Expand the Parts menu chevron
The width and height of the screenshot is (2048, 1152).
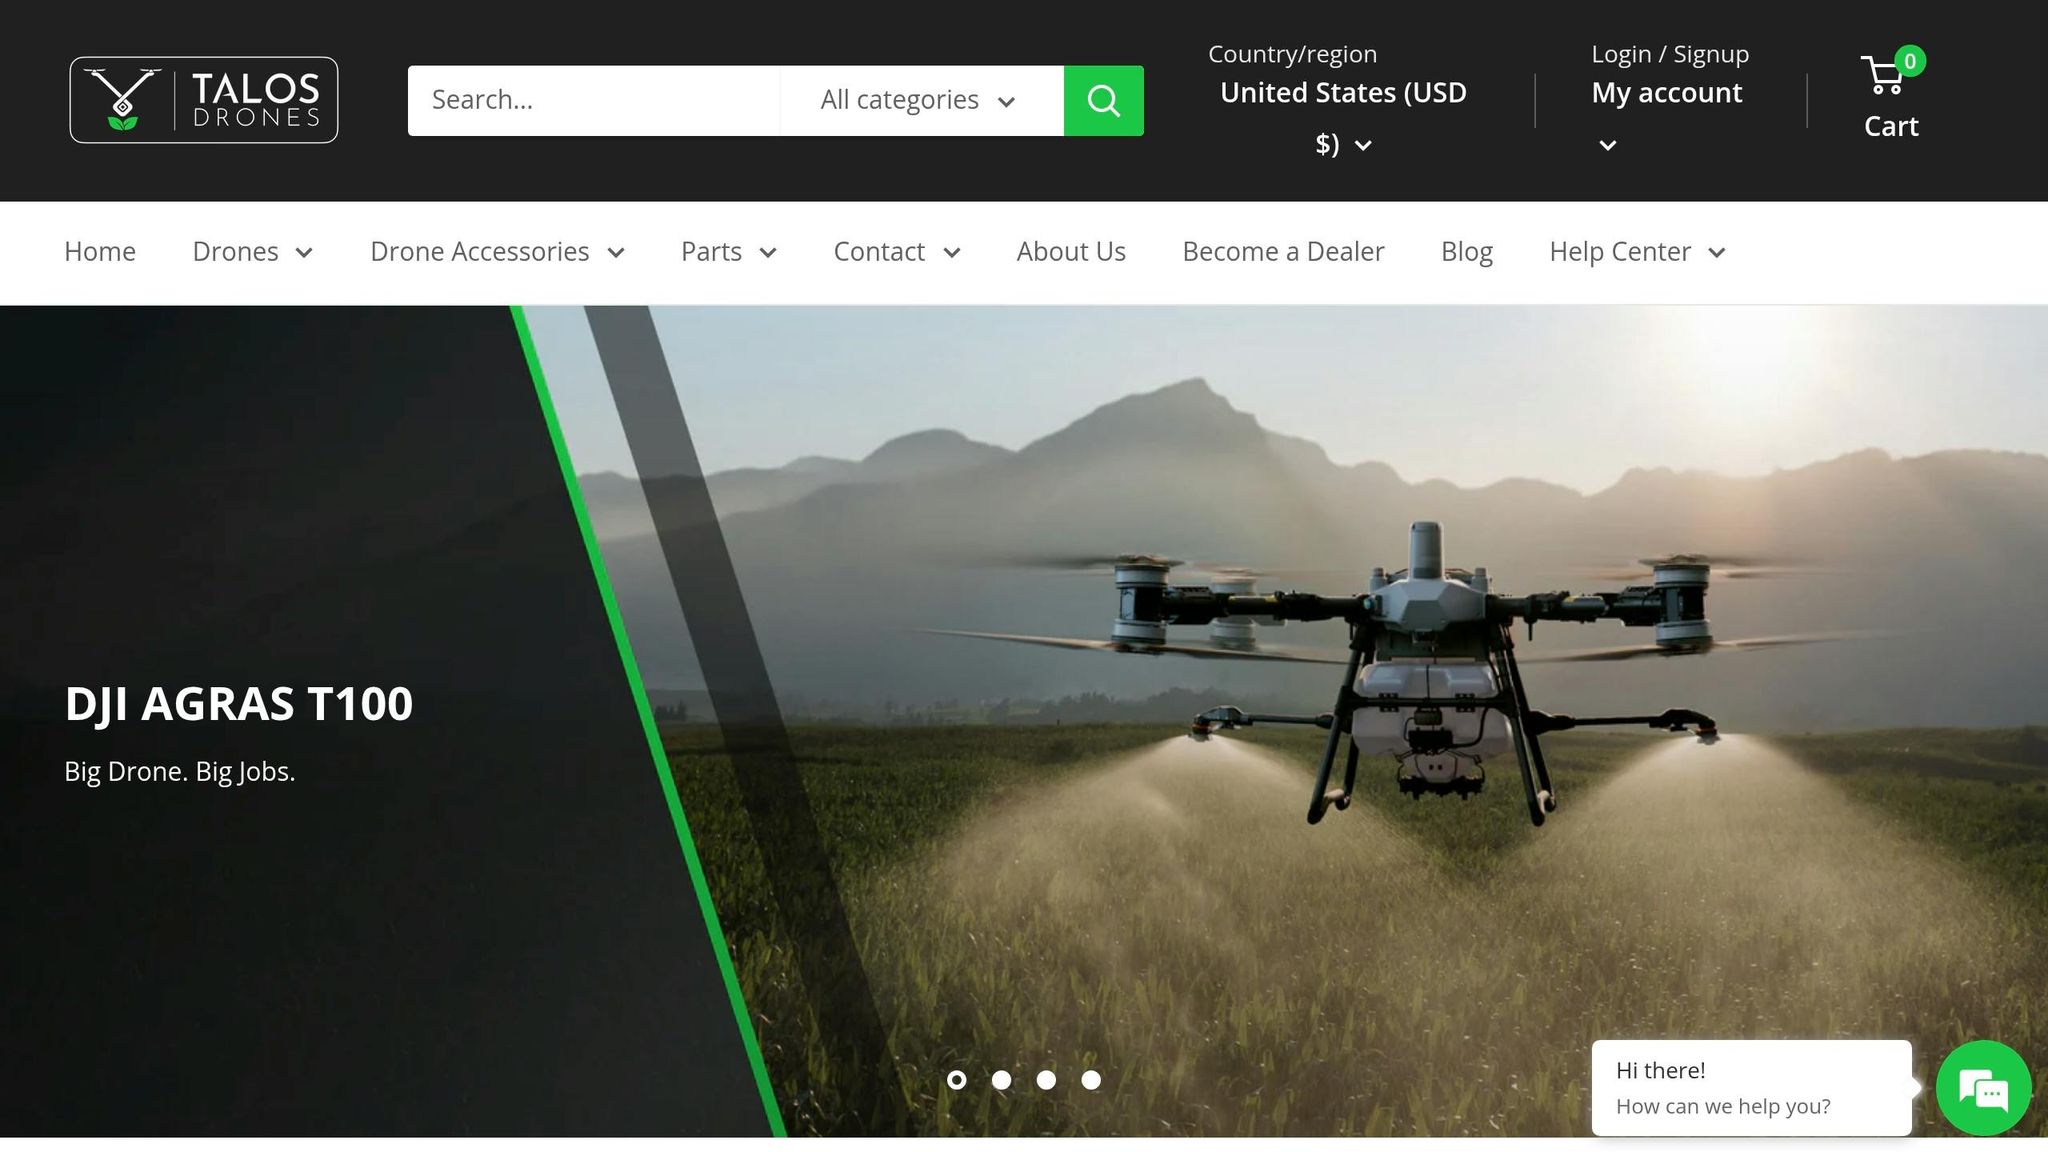click(768, 253)
